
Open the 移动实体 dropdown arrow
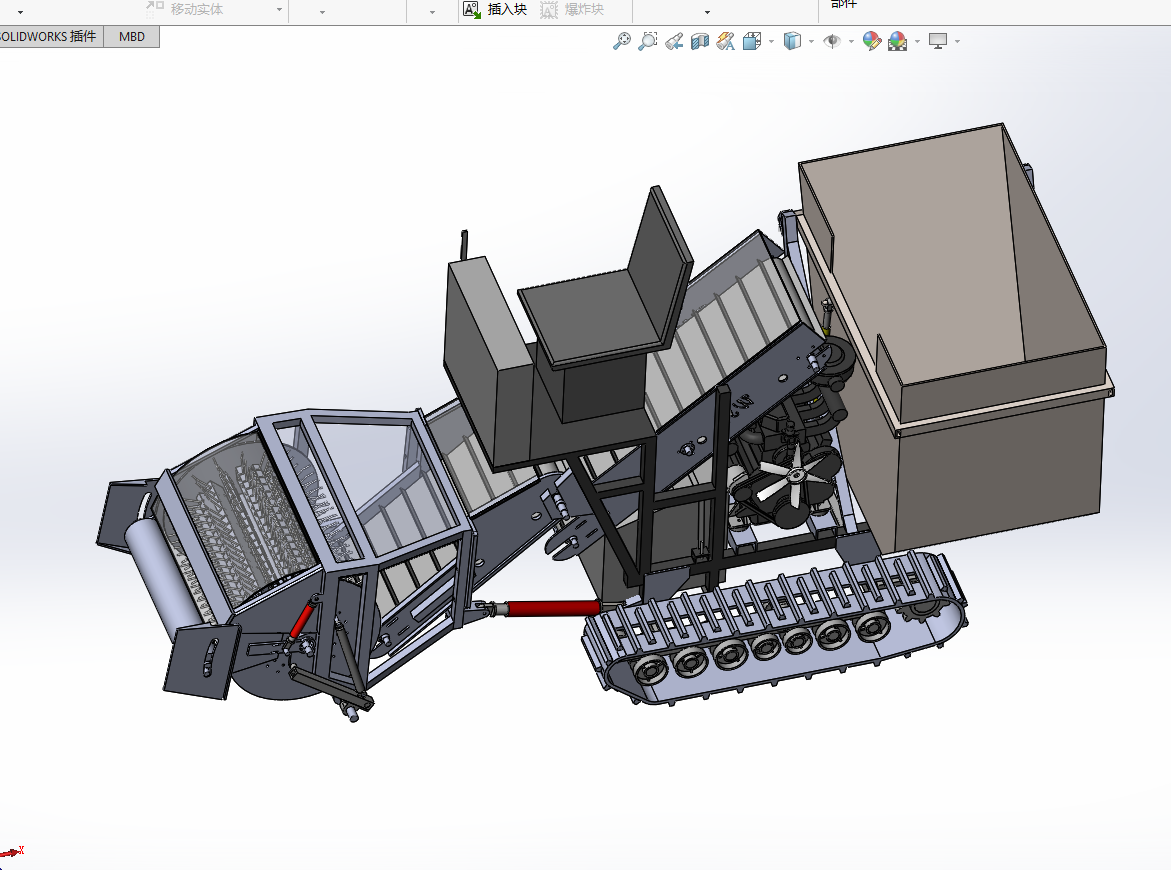click(x=279, y=10)
